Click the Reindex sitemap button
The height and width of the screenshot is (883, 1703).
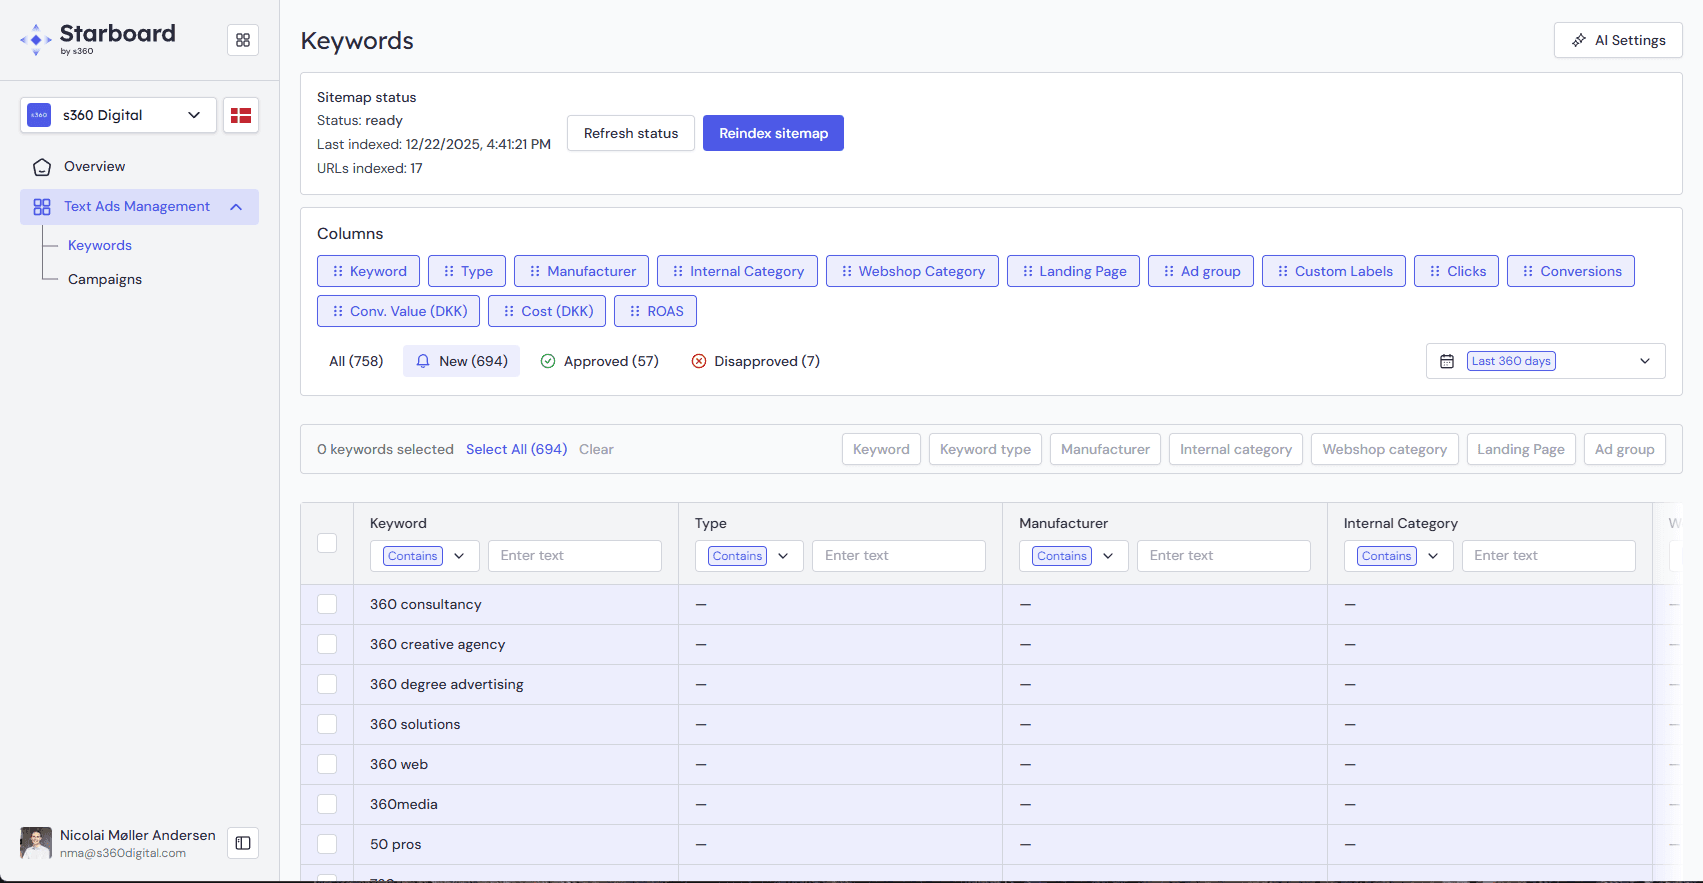(x=773, y=133)
